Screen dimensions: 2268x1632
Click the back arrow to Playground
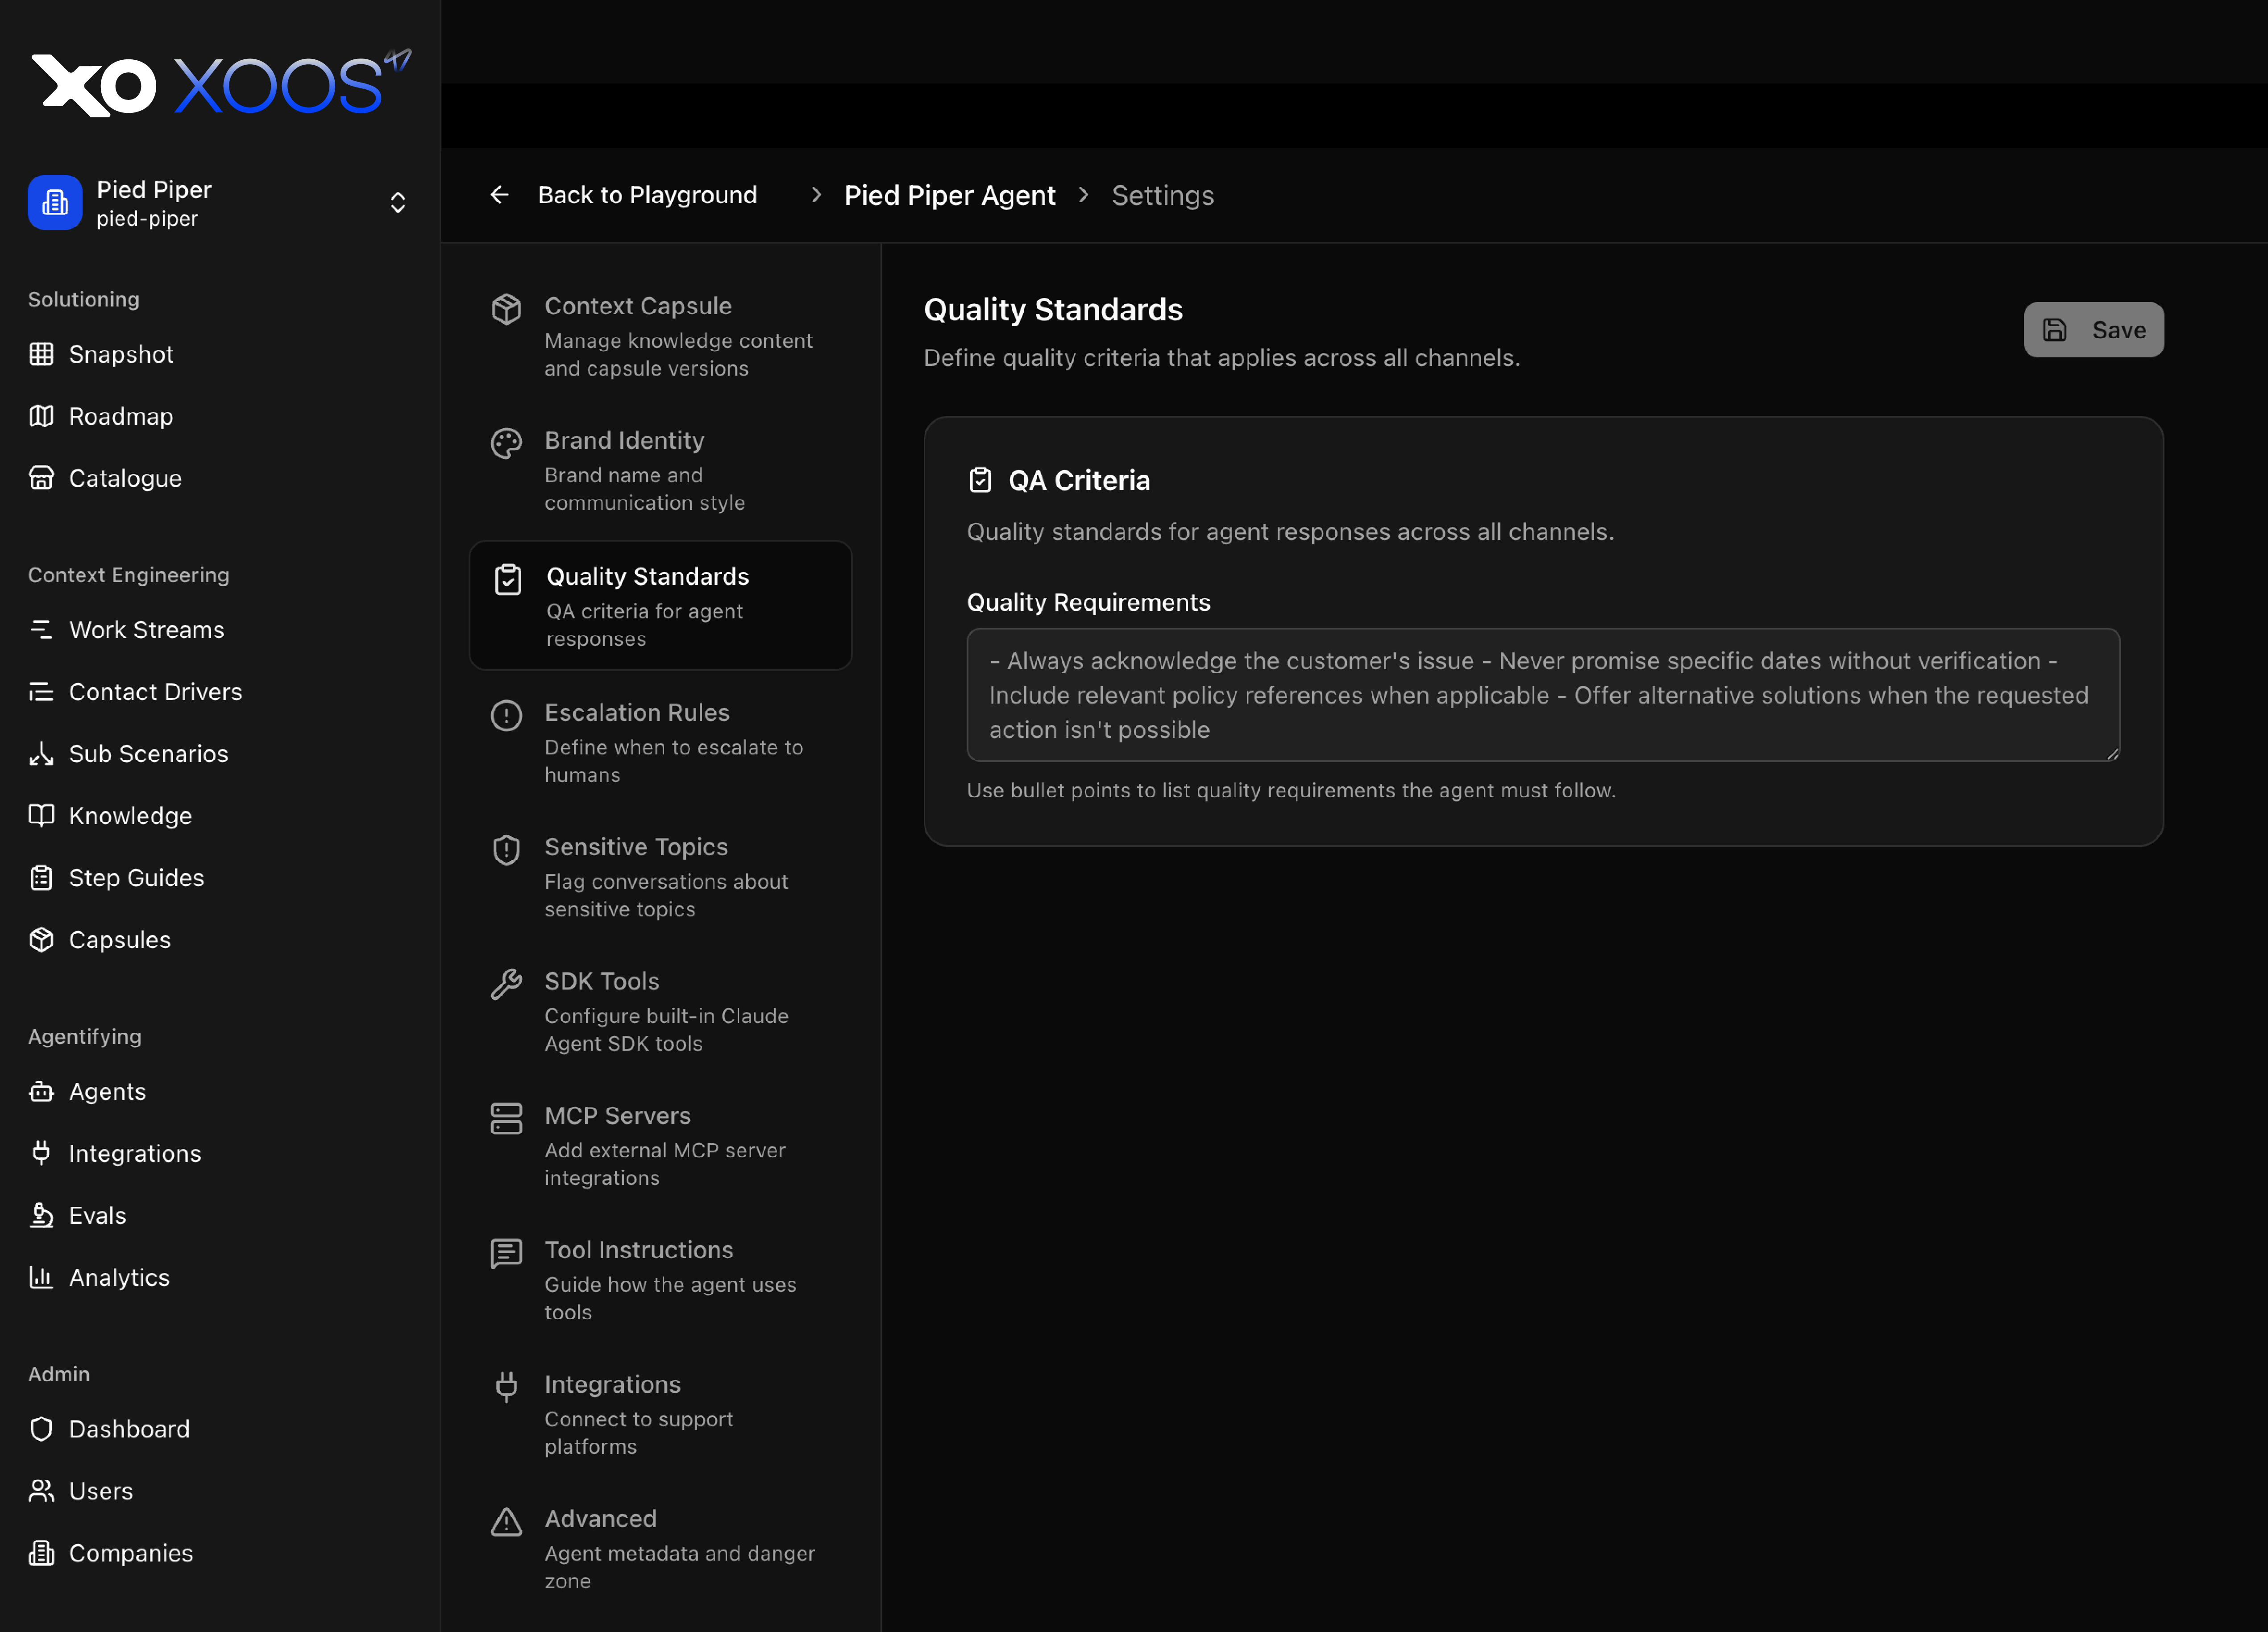point(500,195)
